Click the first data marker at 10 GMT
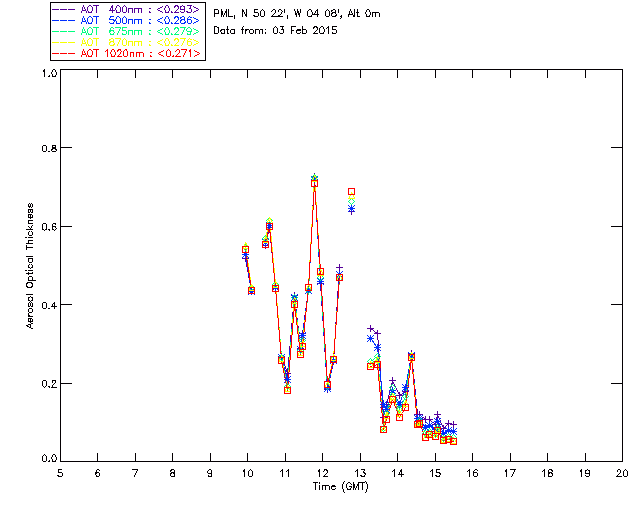Image resolution: width=640 pixels, height=512 pixels. tap(245, 249)
